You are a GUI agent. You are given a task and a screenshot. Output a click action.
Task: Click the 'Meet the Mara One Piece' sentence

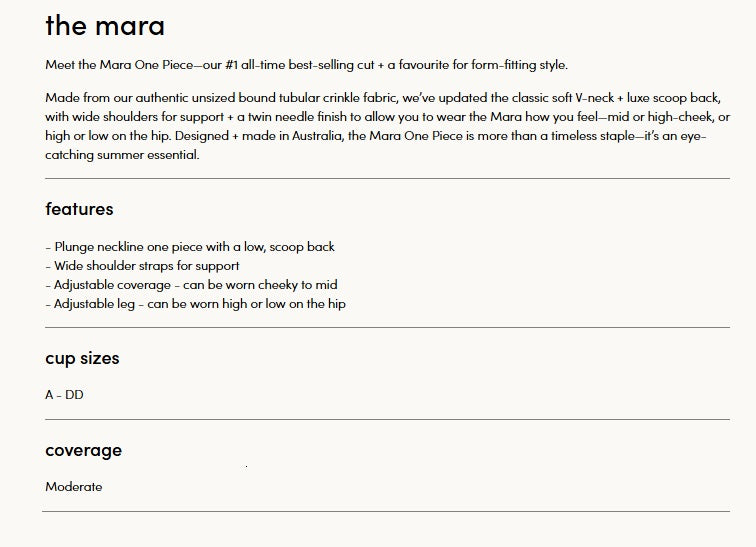tap(307, 65)
